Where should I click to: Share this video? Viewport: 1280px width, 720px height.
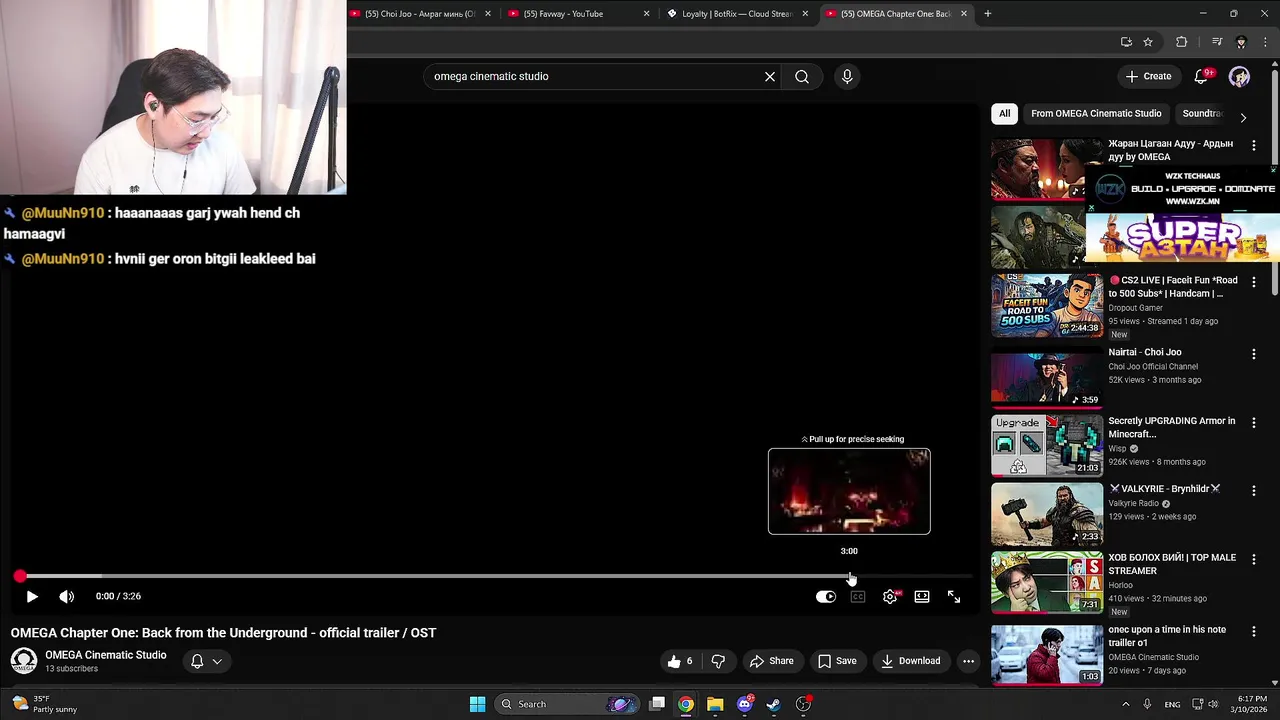click(x=771, y=661)
